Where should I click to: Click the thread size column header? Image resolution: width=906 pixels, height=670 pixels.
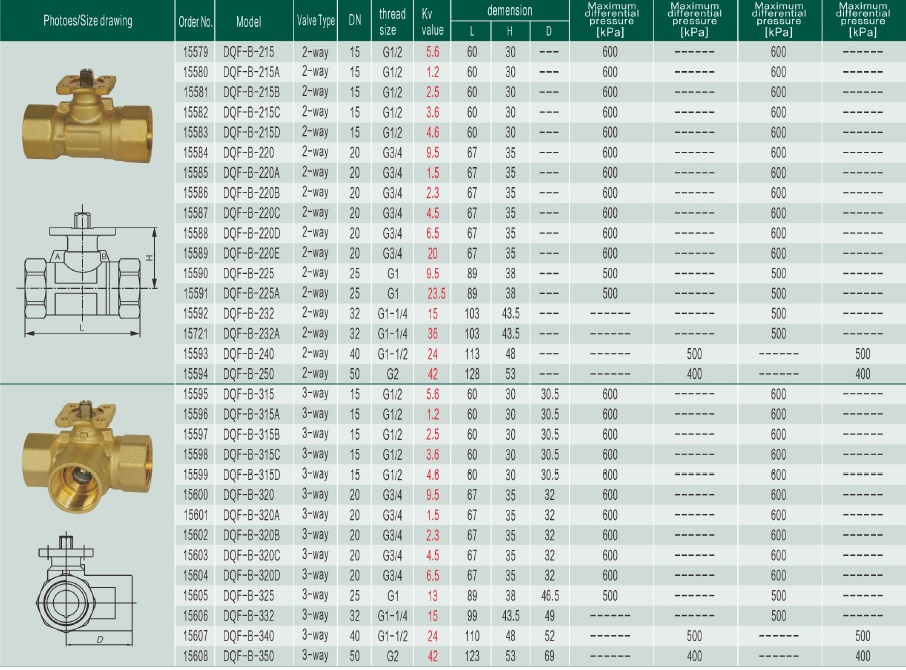click(392, 21)
